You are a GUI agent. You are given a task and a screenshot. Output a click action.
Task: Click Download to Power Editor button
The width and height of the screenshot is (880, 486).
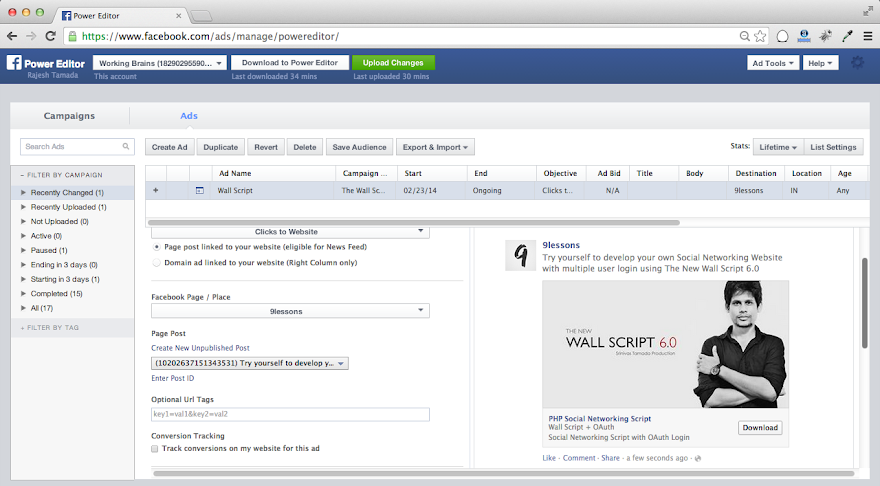coord(290,63)
